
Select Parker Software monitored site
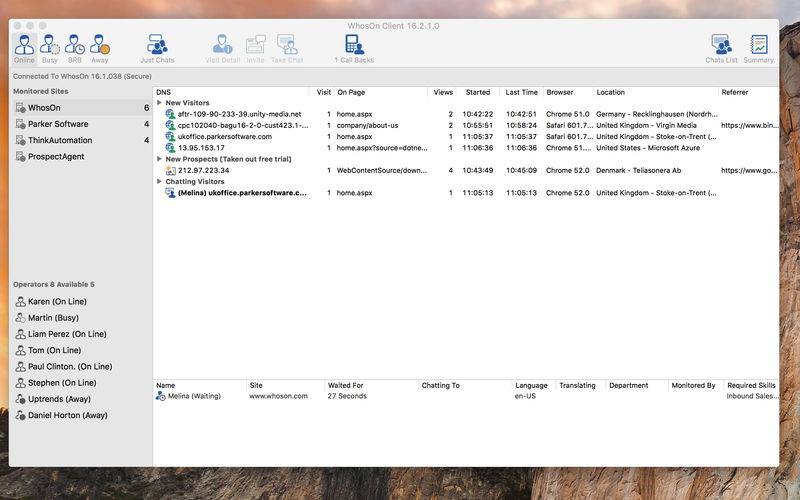(82, 124)
